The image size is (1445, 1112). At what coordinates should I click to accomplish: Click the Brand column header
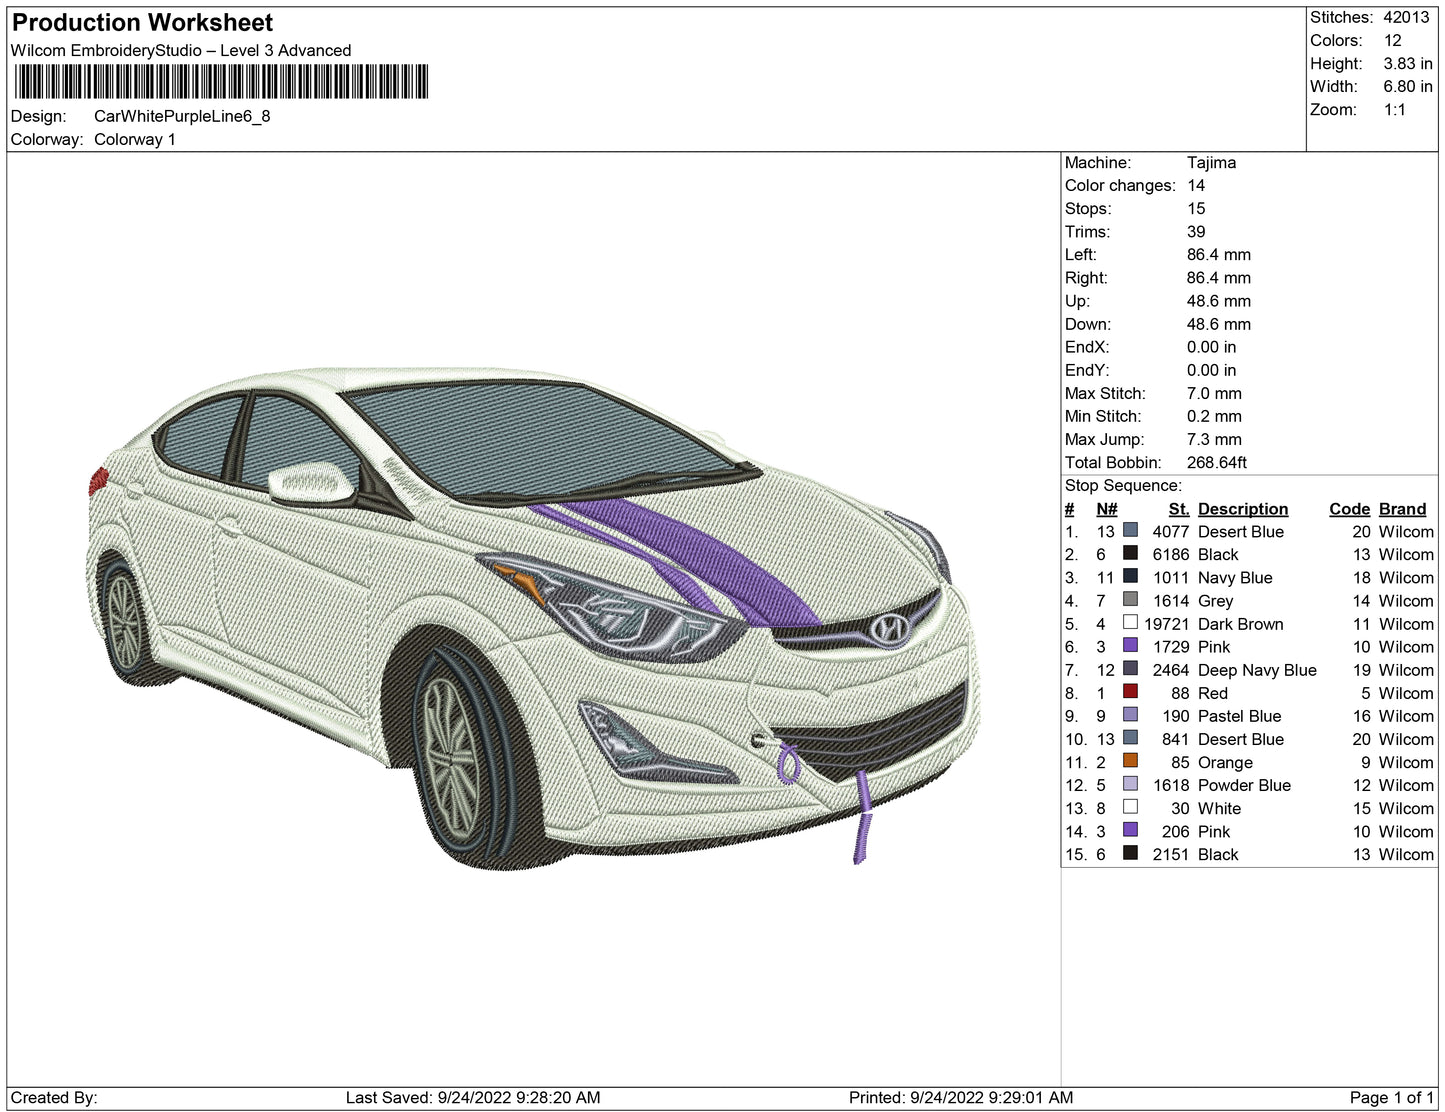point(1402,509)
